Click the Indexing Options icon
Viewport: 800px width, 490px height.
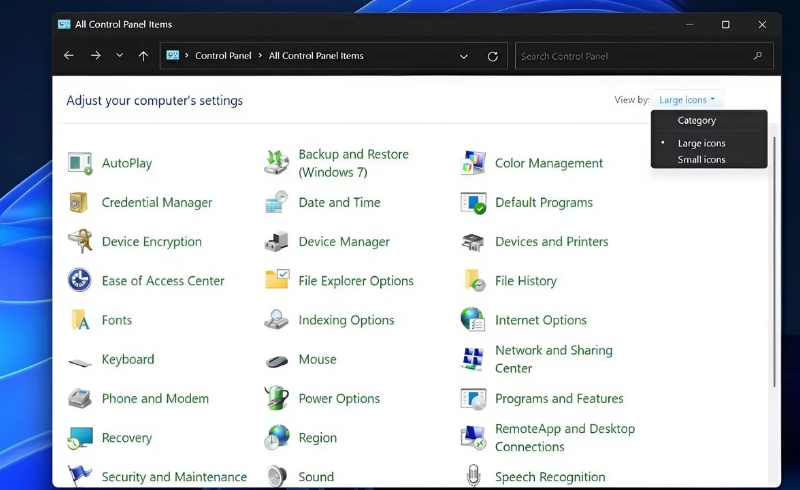point(277,320)
